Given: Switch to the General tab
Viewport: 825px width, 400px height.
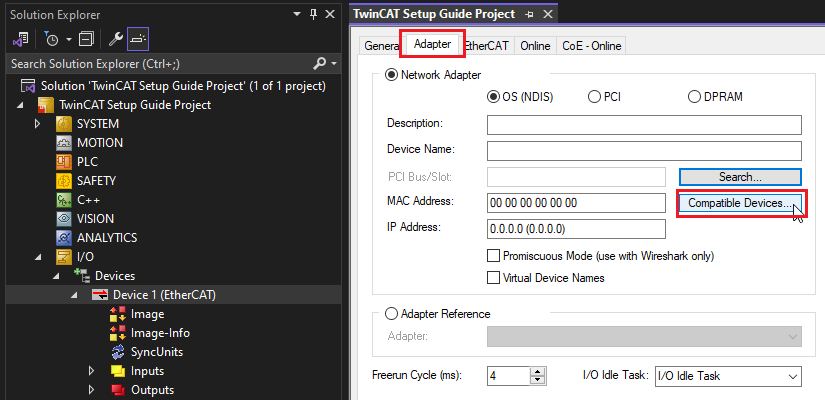Looking at the screenshot, I should 380,46.
